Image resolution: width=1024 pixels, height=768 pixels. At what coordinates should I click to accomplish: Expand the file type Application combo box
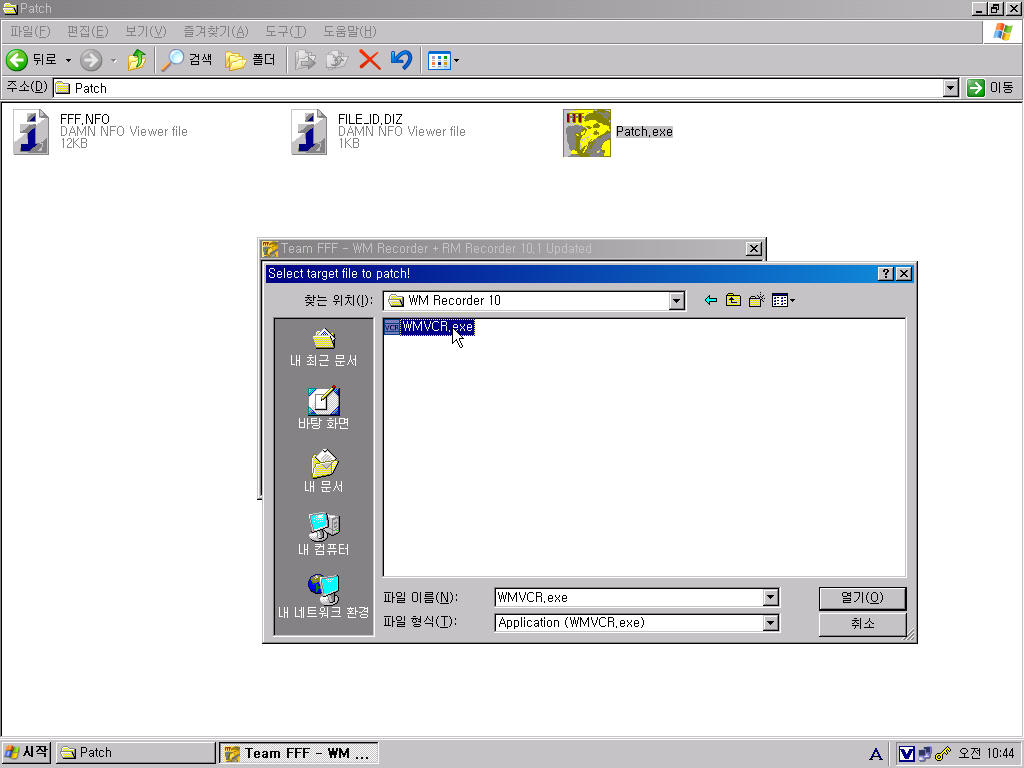pyautogui.click(x=771, y=623)
